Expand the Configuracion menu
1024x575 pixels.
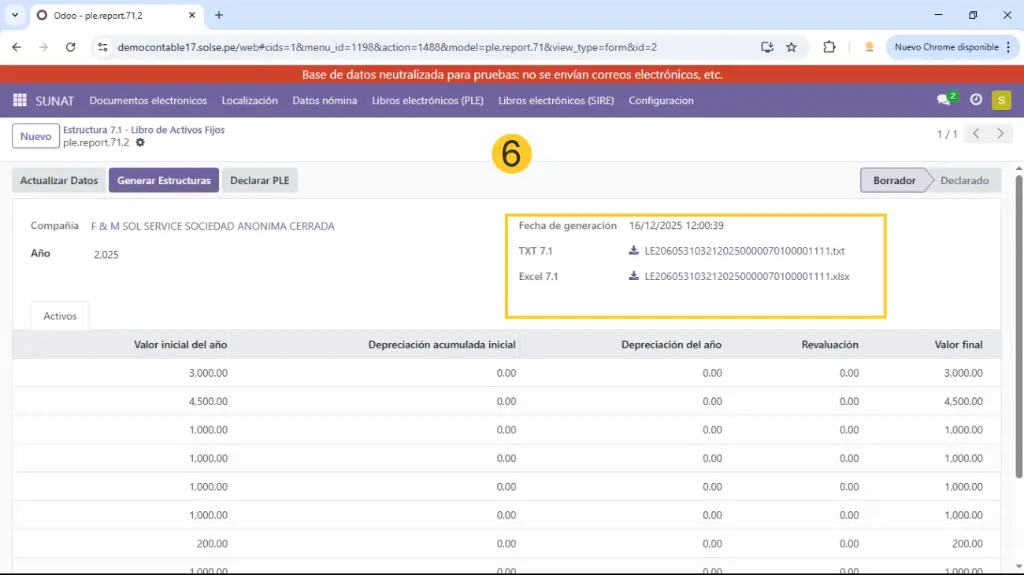[660, 100]
